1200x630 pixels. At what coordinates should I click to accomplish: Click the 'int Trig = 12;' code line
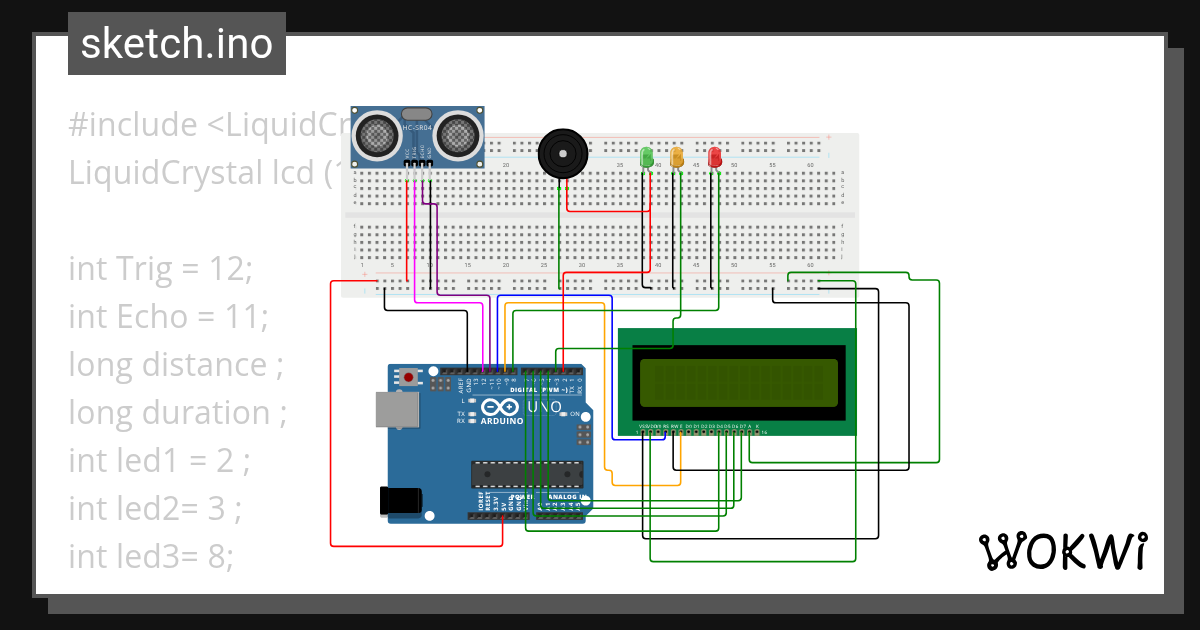click(x=162, y=269)
